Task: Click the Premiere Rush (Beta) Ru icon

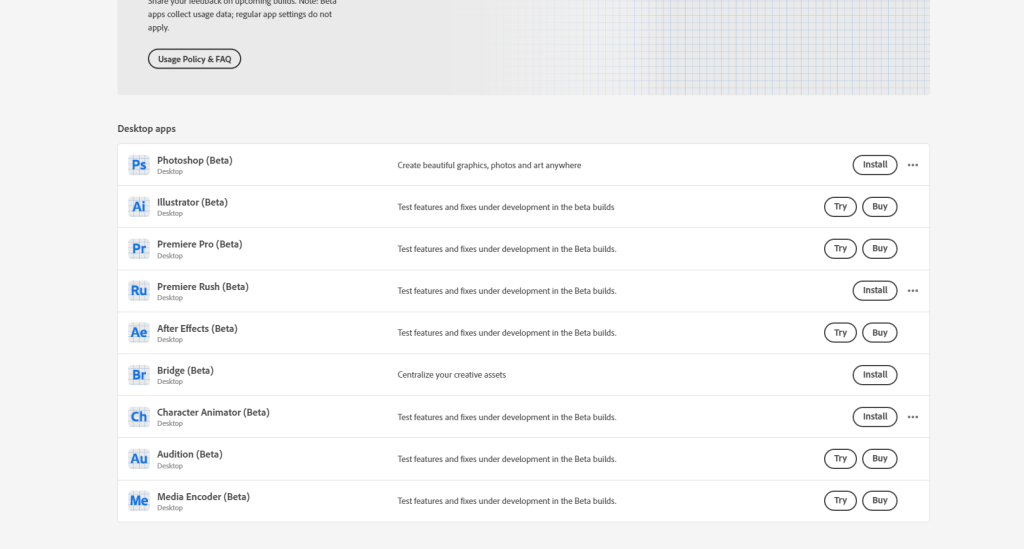Action: (139, 291)
